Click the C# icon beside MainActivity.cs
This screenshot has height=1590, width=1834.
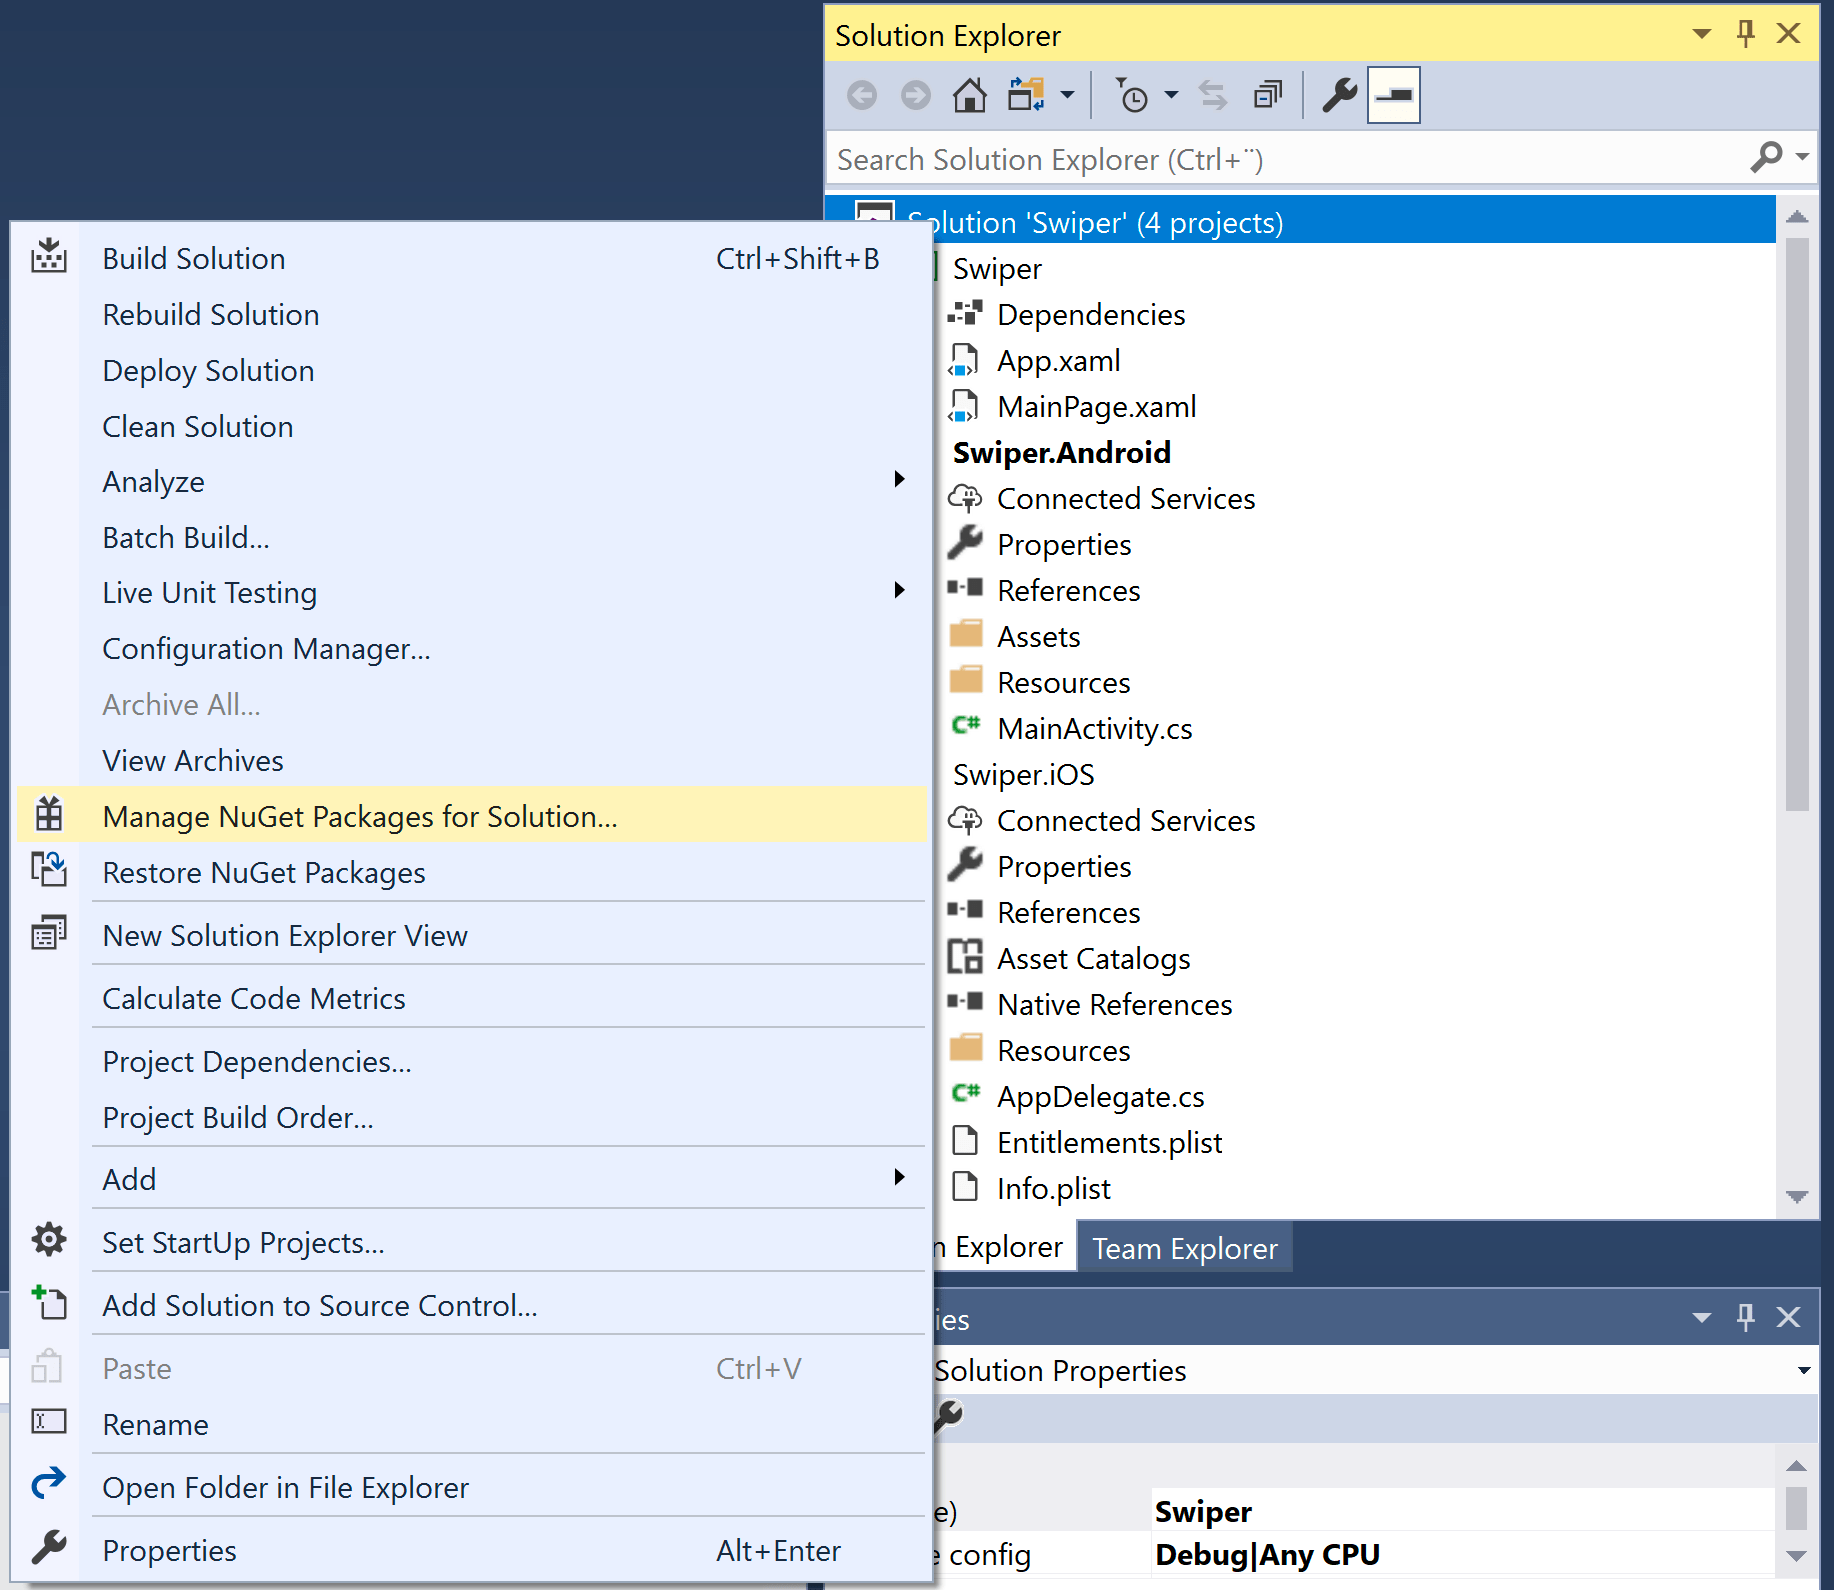pos(965,726)
